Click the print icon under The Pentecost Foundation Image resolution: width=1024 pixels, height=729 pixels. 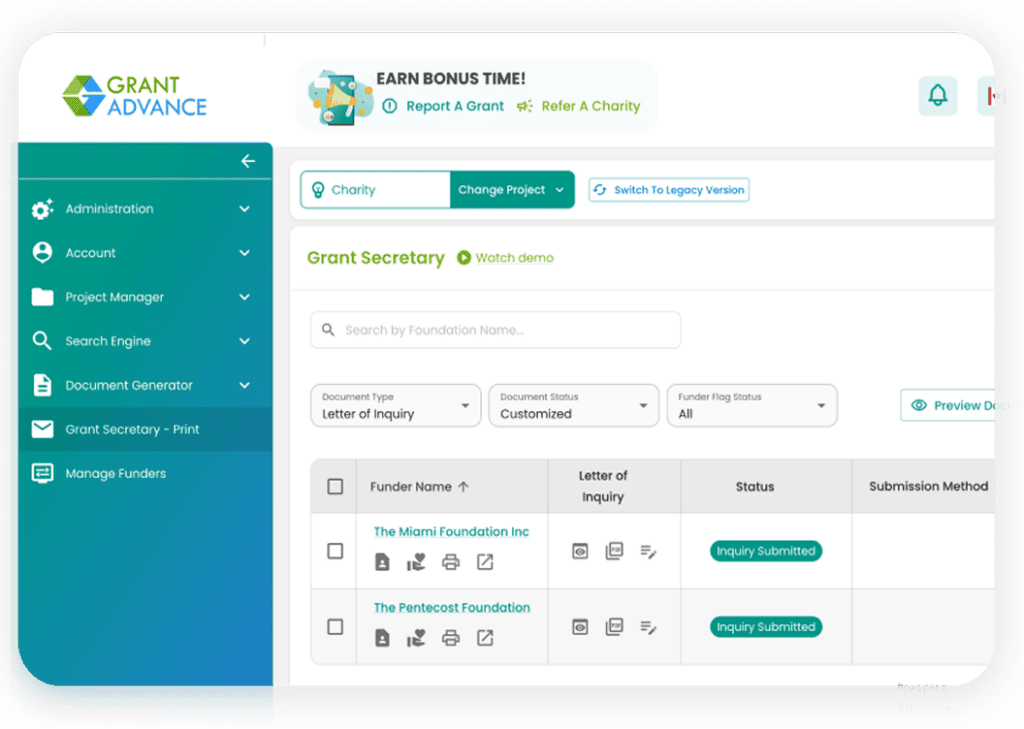click(x=451, y=638)
